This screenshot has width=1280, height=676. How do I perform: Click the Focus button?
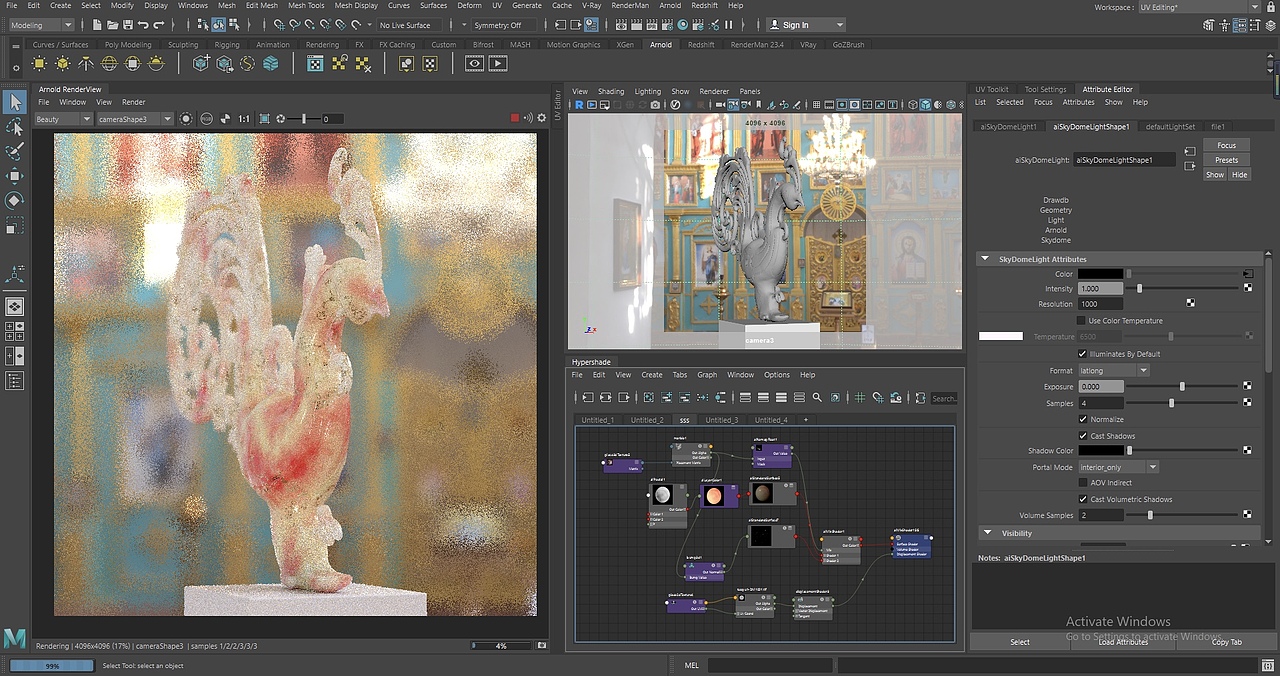(x=1226, y=146)
